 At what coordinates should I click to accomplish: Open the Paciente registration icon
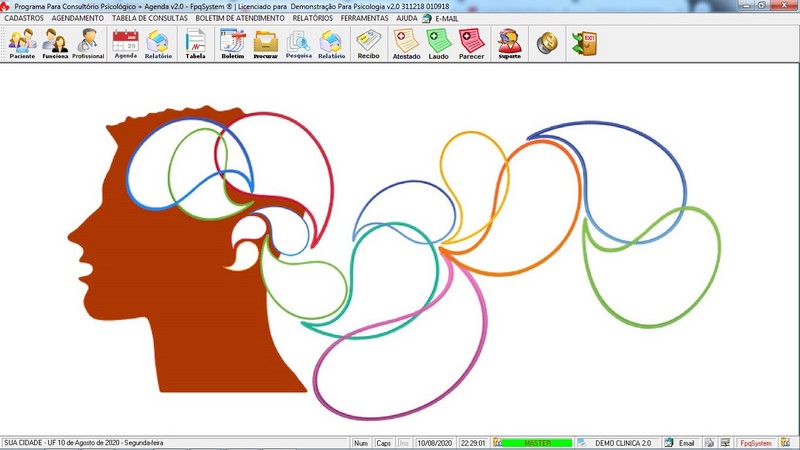[x=22, y=43]
